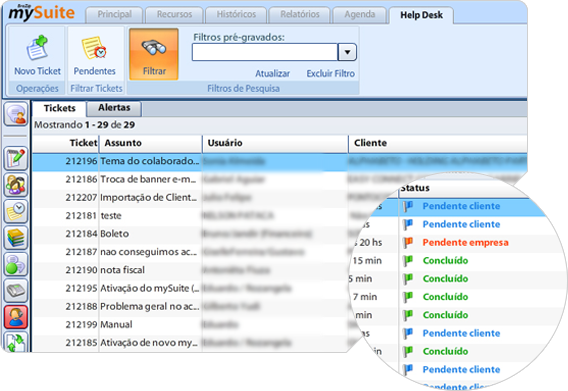Click the note with clock sidebar icon
The height and width of the screenshot is (391, 568).
[x=16, y=211]
